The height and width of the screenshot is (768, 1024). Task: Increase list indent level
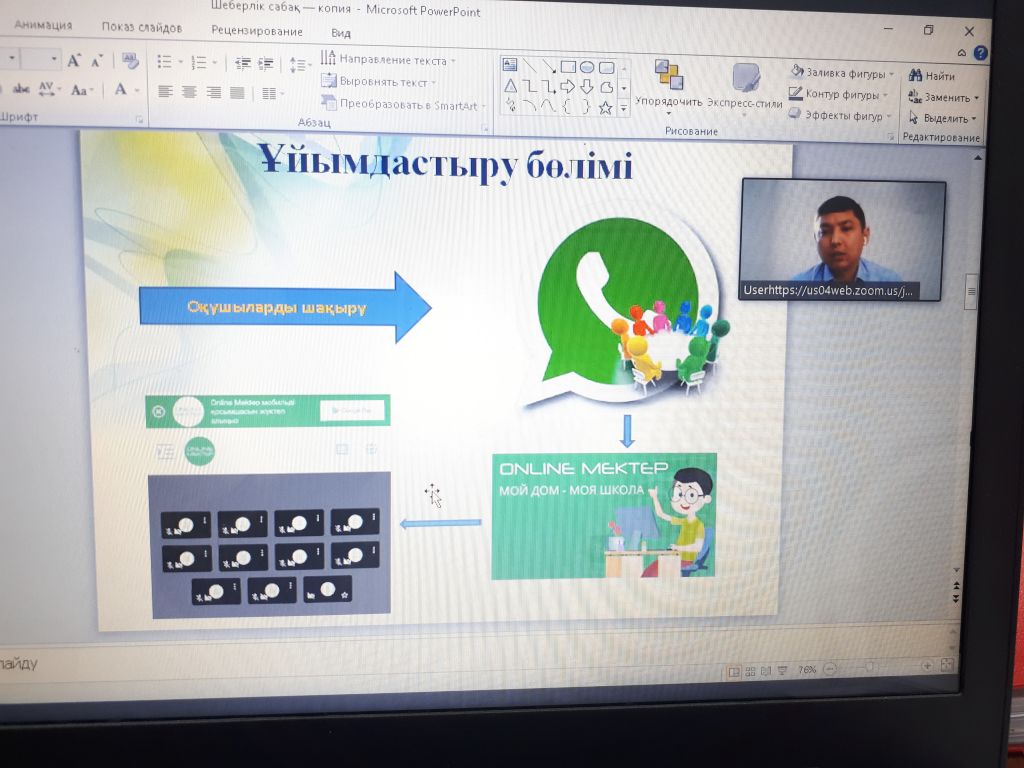(x=266, y=63)
